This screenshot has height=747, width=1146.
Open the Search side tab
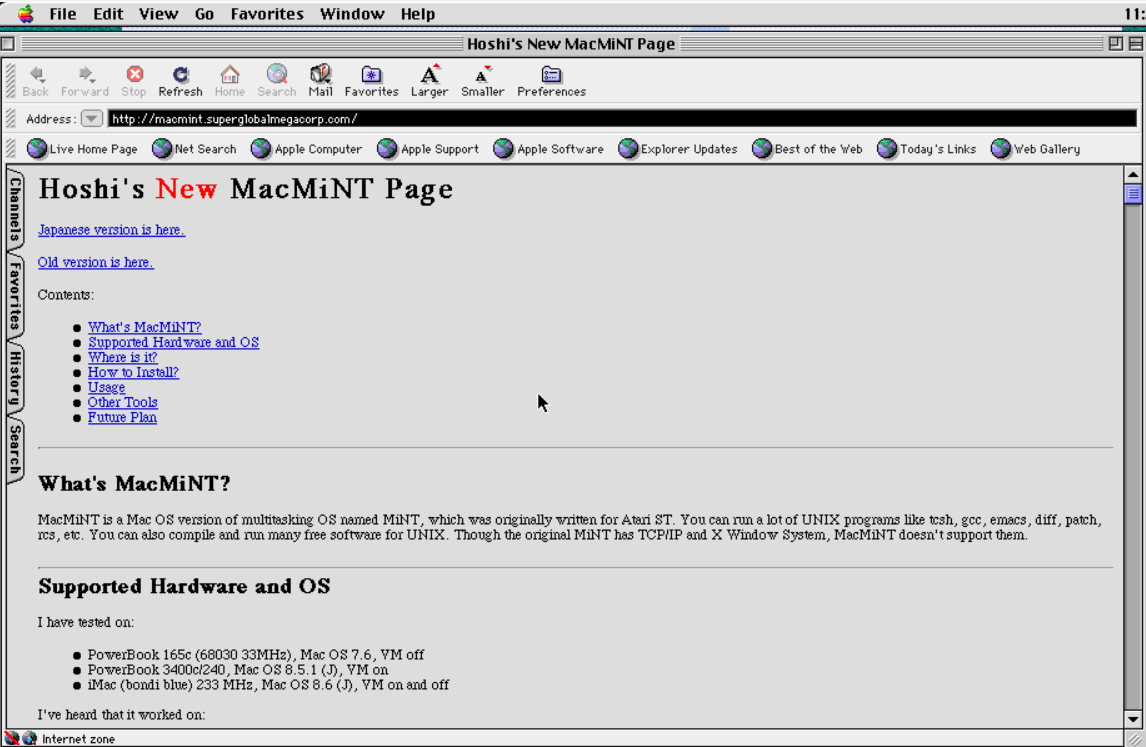[15, 449]
